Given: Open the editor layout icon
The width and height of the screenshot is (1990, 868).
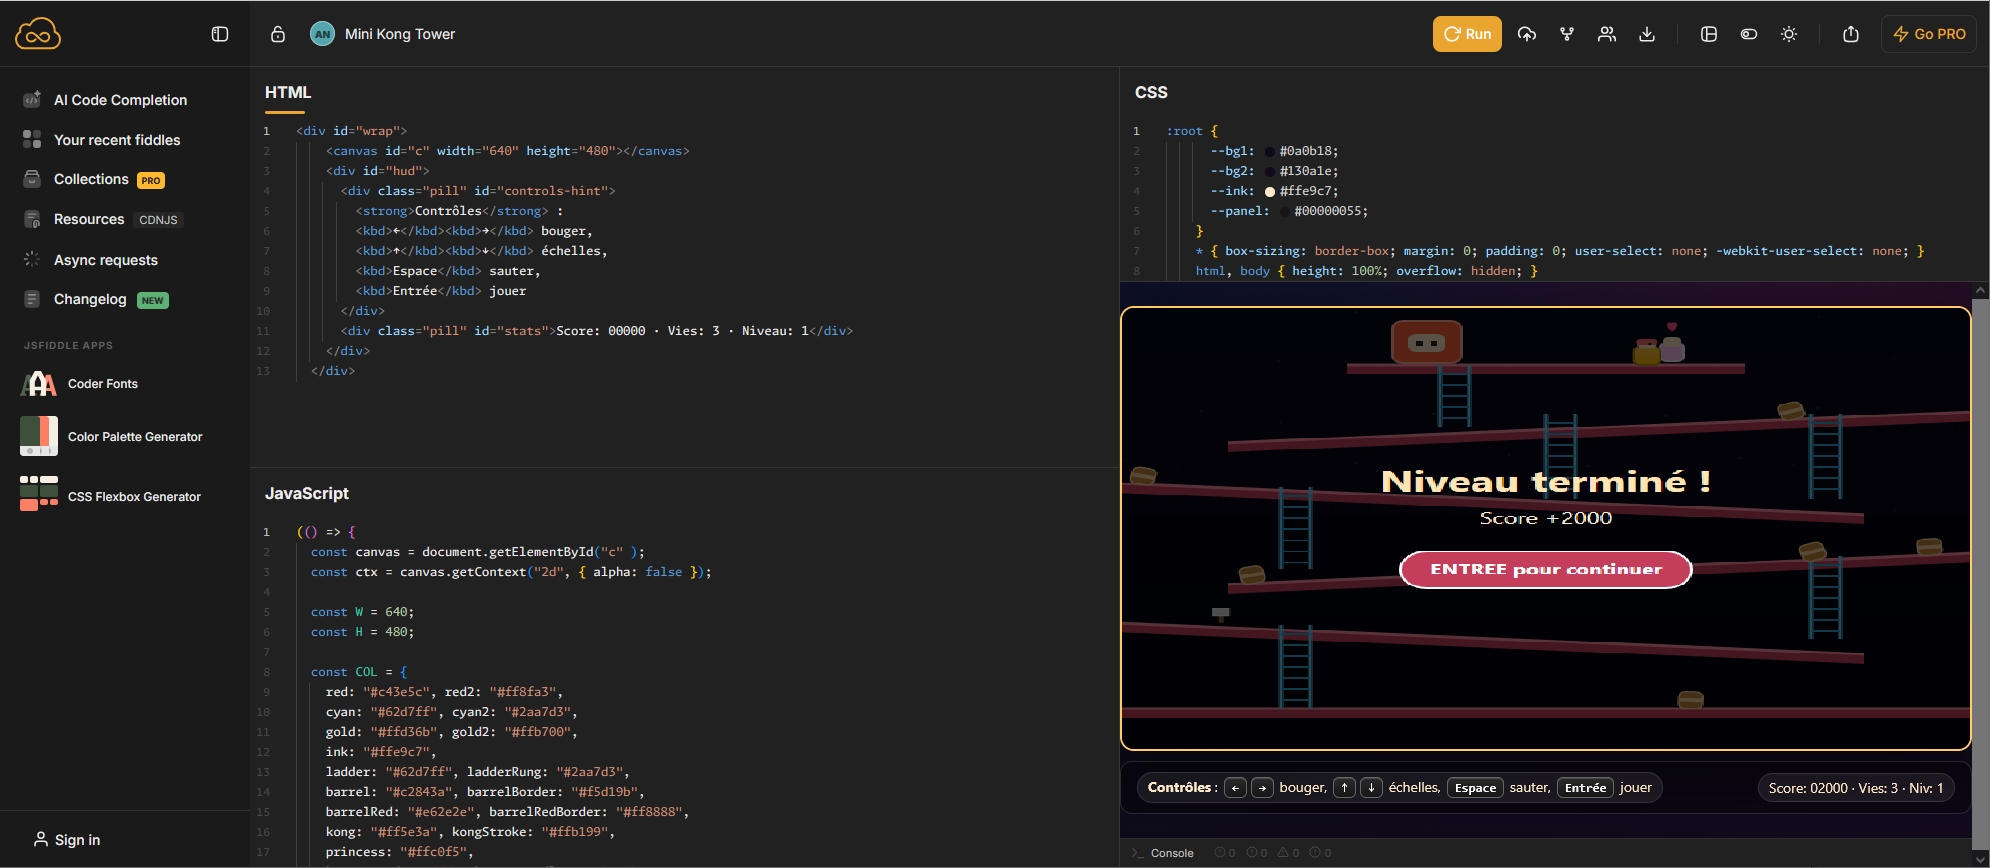Looking at the screenshot, I should (1709, 34).
